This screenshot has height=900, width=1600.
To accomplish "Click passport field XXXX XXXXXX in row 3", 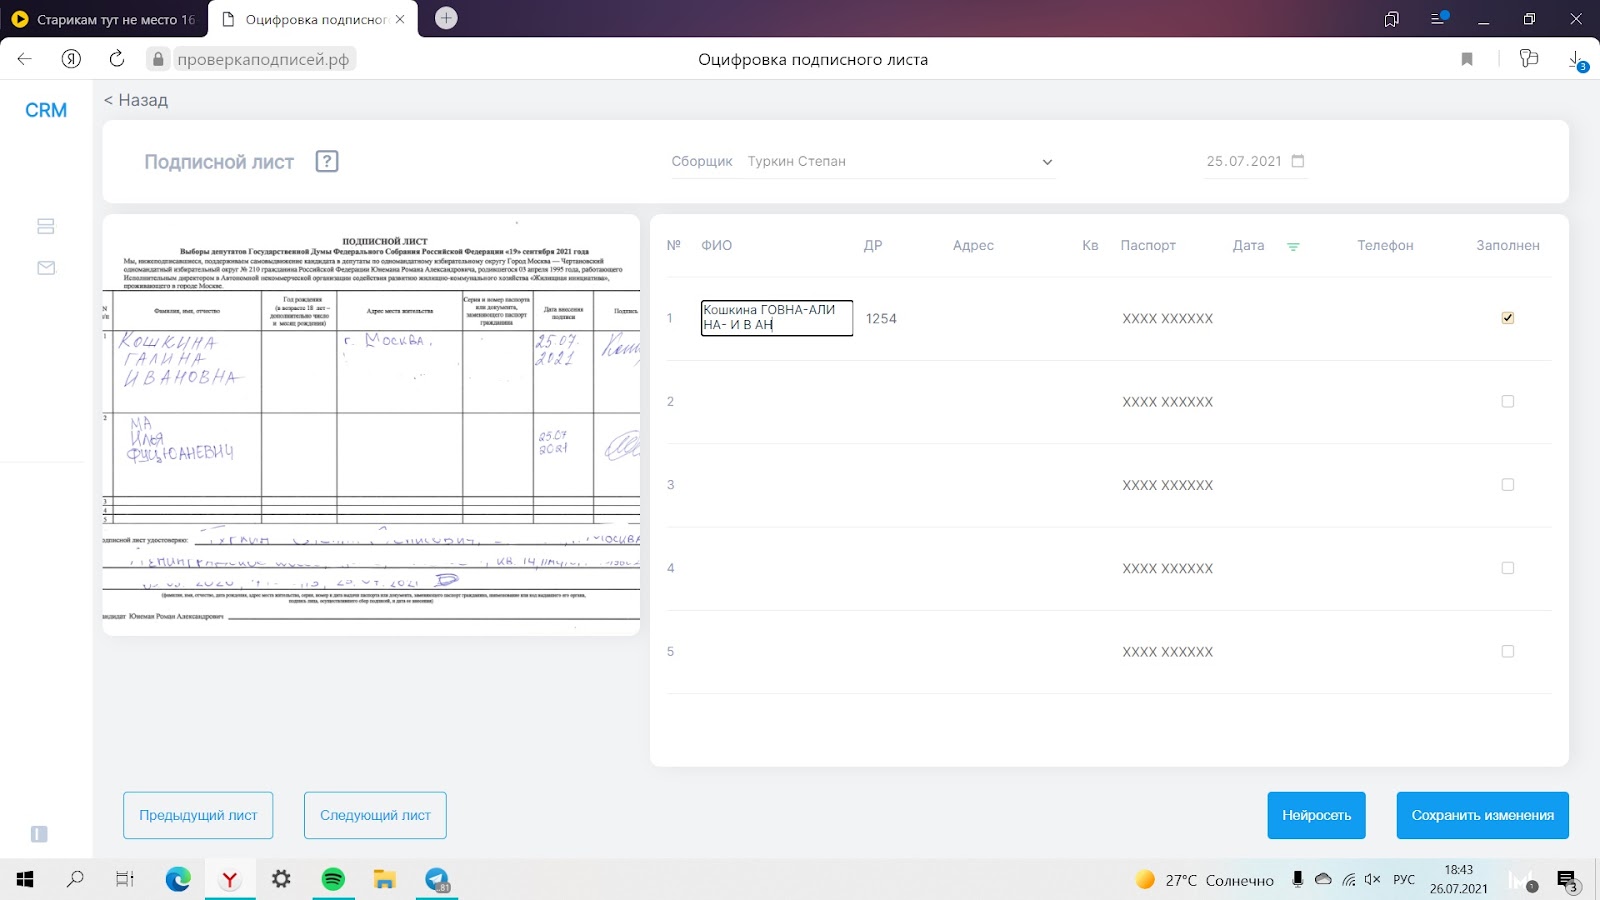I will coord(1167,485).
